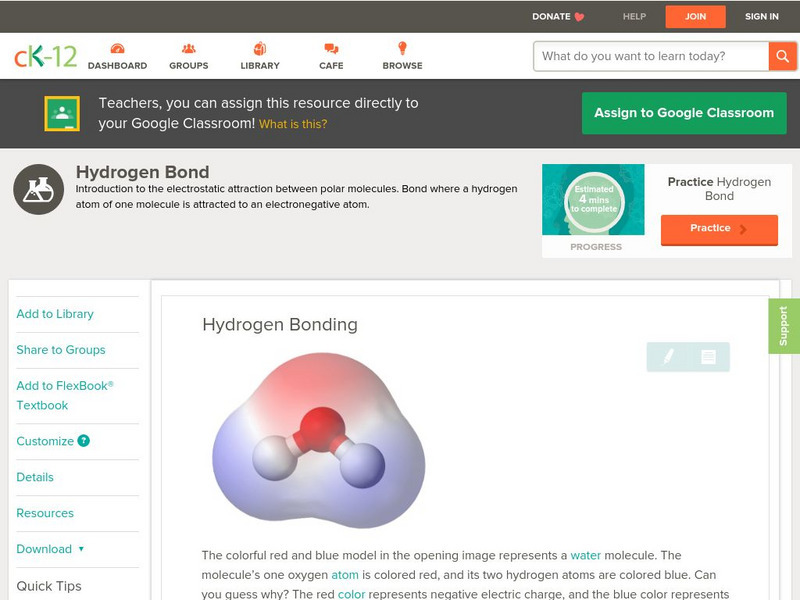Open the 'color' hyperlink in the paragraph

(x=352, y=594)
